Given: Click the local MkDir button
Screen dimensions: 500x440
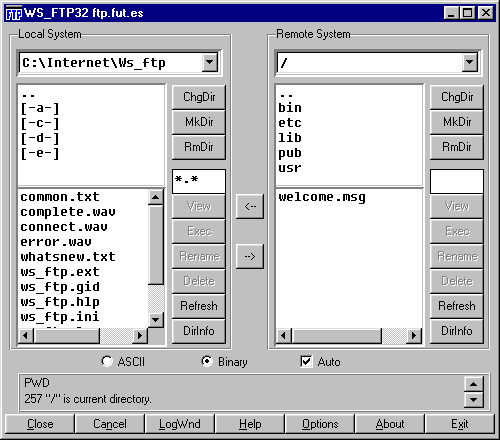Looking at the screenshot, I should (199, 122).
